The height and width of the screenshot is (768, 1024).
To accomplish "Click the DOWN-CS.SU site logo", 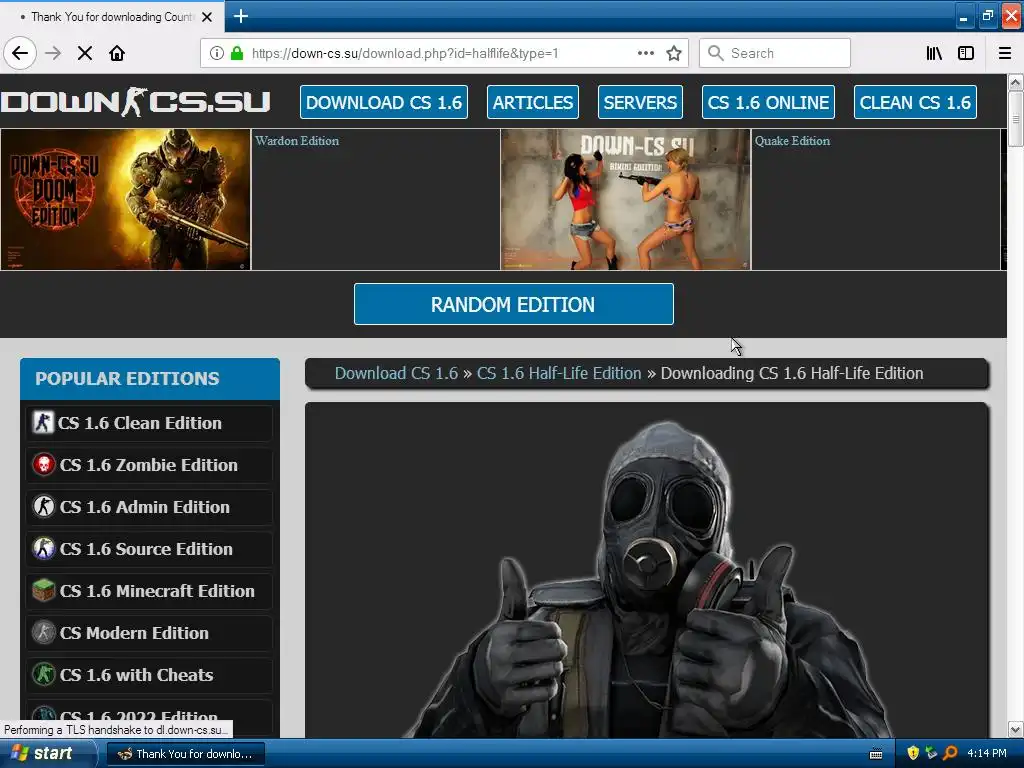I will point(136,102).
